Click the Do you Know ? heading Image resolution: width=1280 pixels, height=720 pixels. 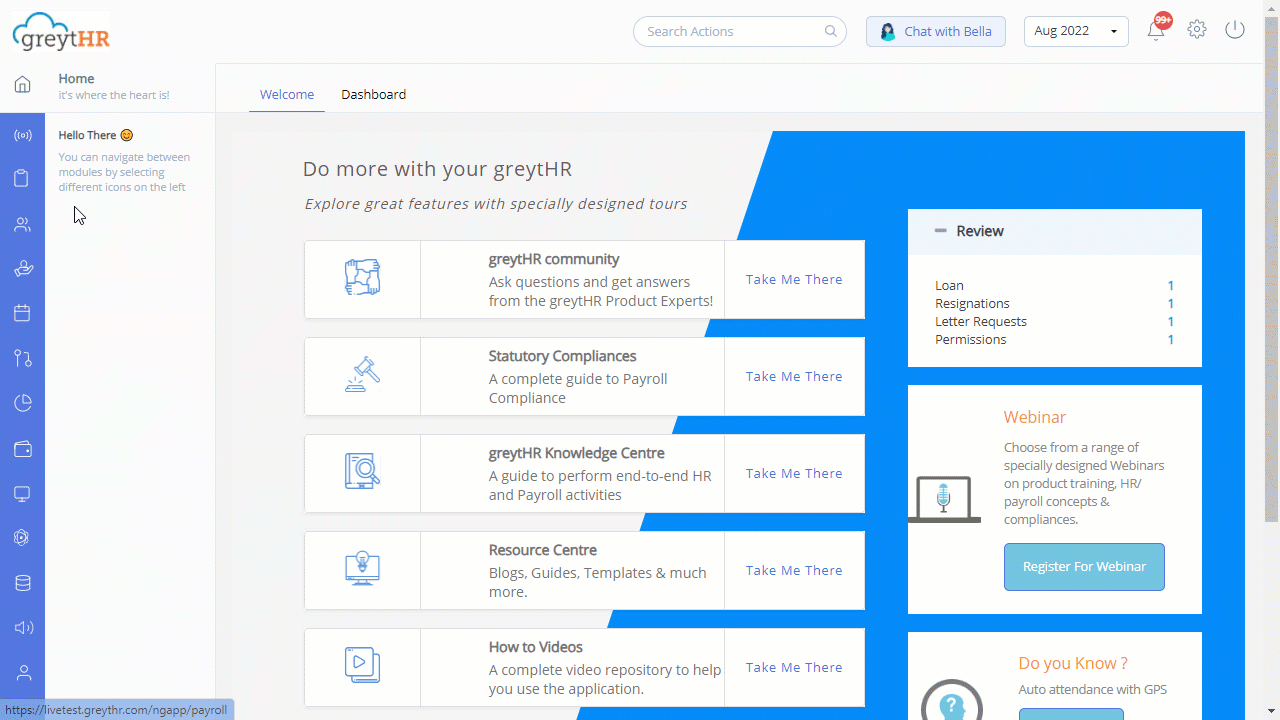1073,663
